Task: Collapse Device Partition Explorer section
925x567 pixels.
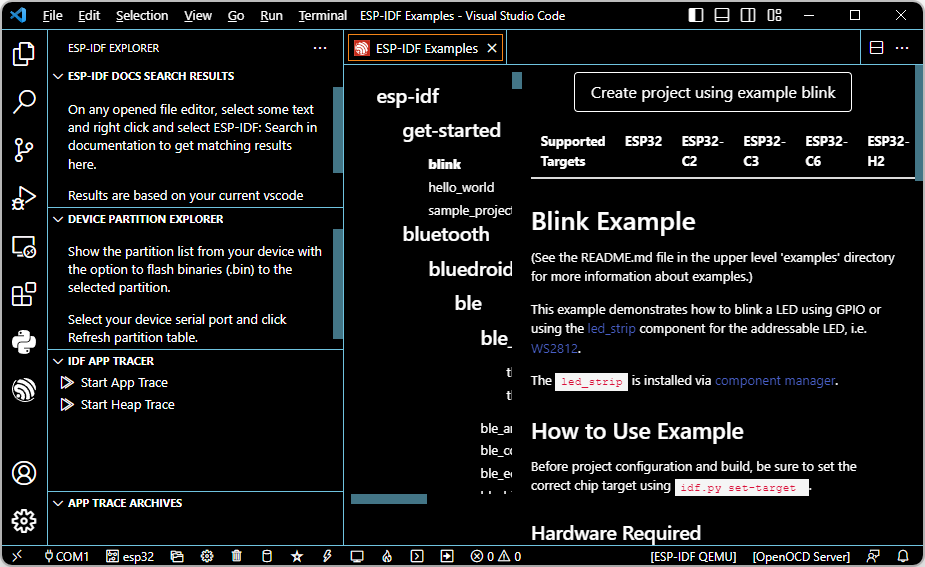Action: [x=58, y=219]
